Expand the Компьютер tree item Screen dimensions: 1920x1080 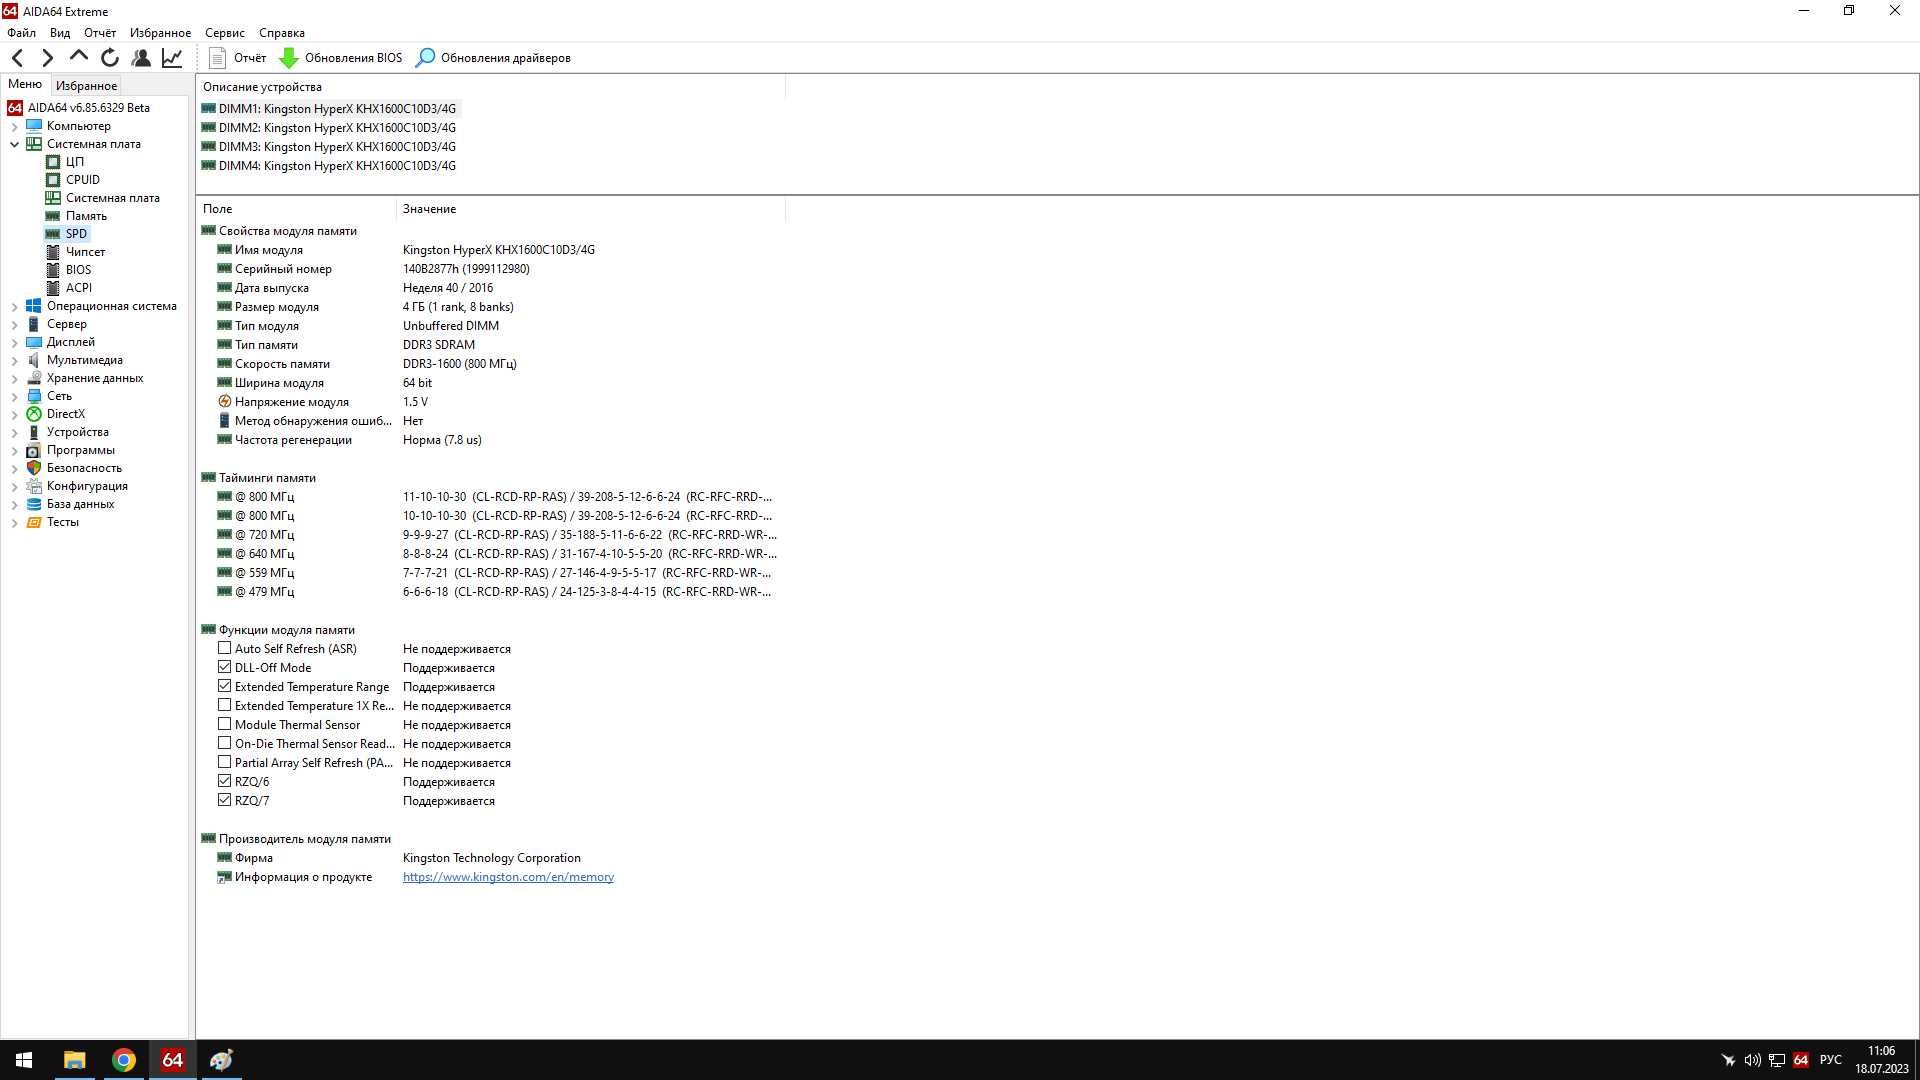tap(13, 125)
